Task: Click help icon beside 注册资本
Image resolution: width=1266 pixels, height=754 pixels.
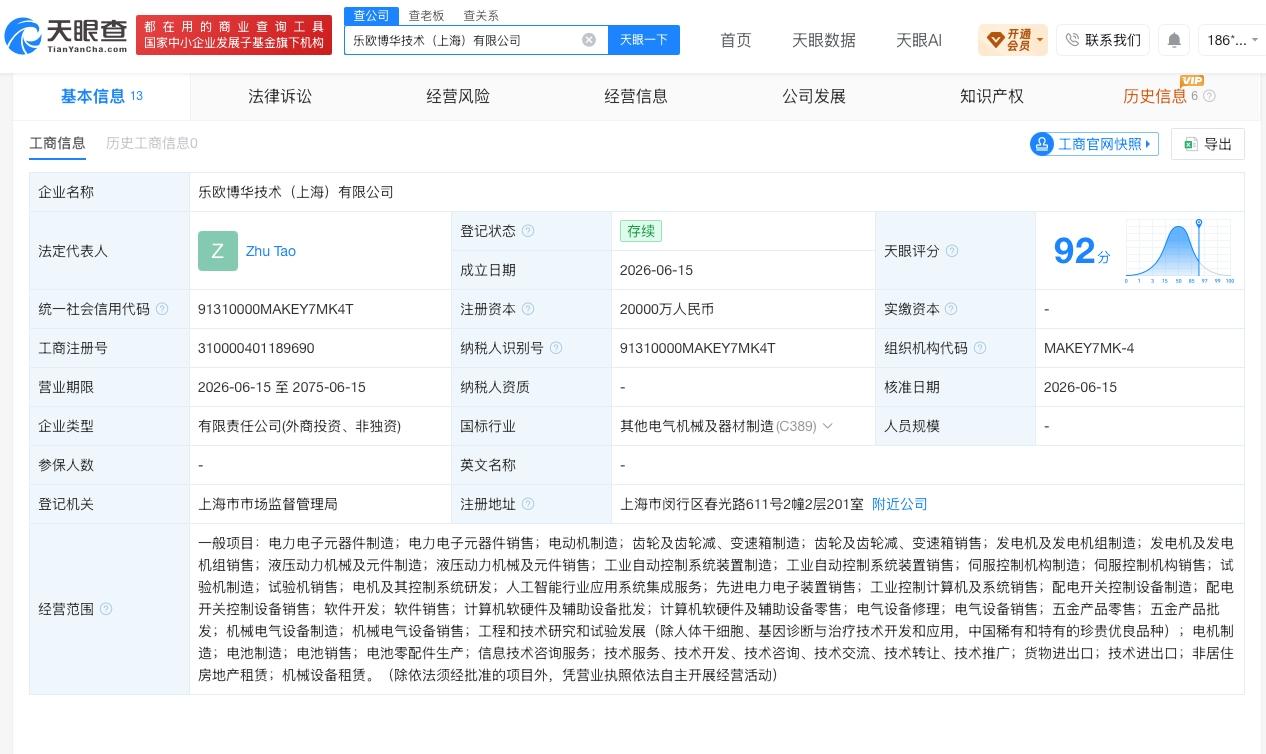Action: (528, 309)
